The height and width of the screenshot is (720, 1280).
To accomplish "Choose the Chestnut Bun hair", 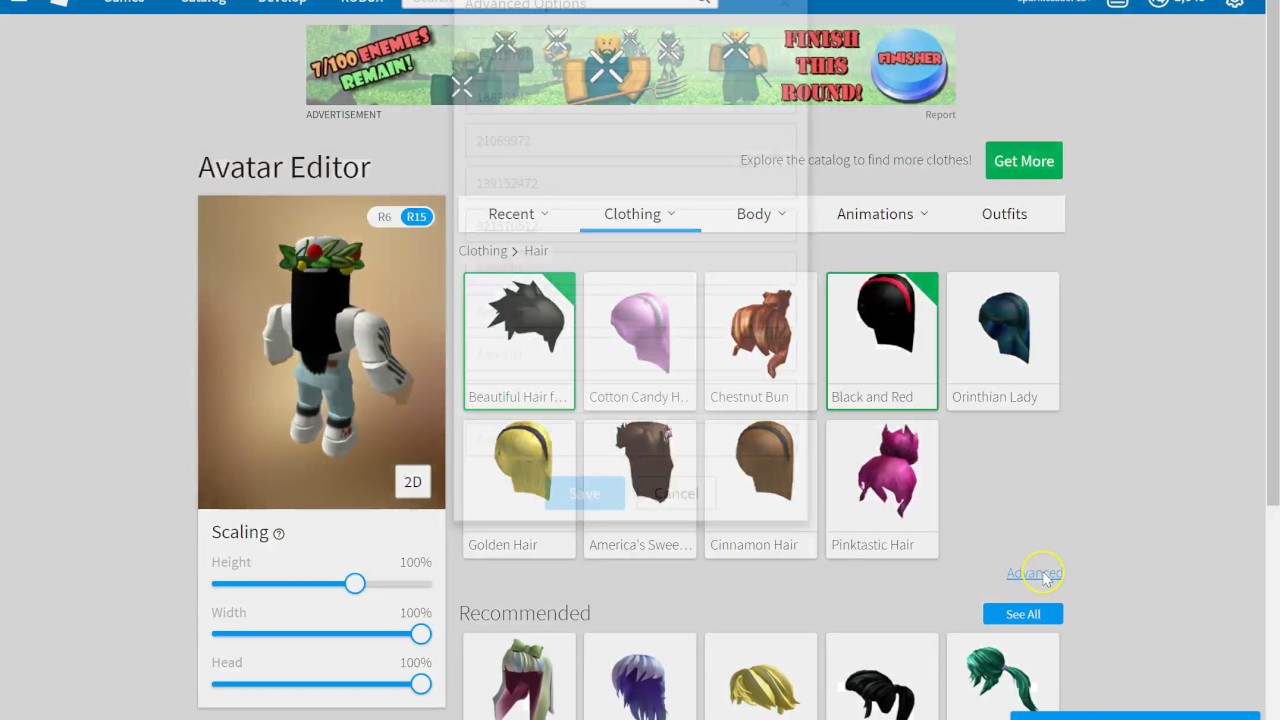I will coord(761,340).
